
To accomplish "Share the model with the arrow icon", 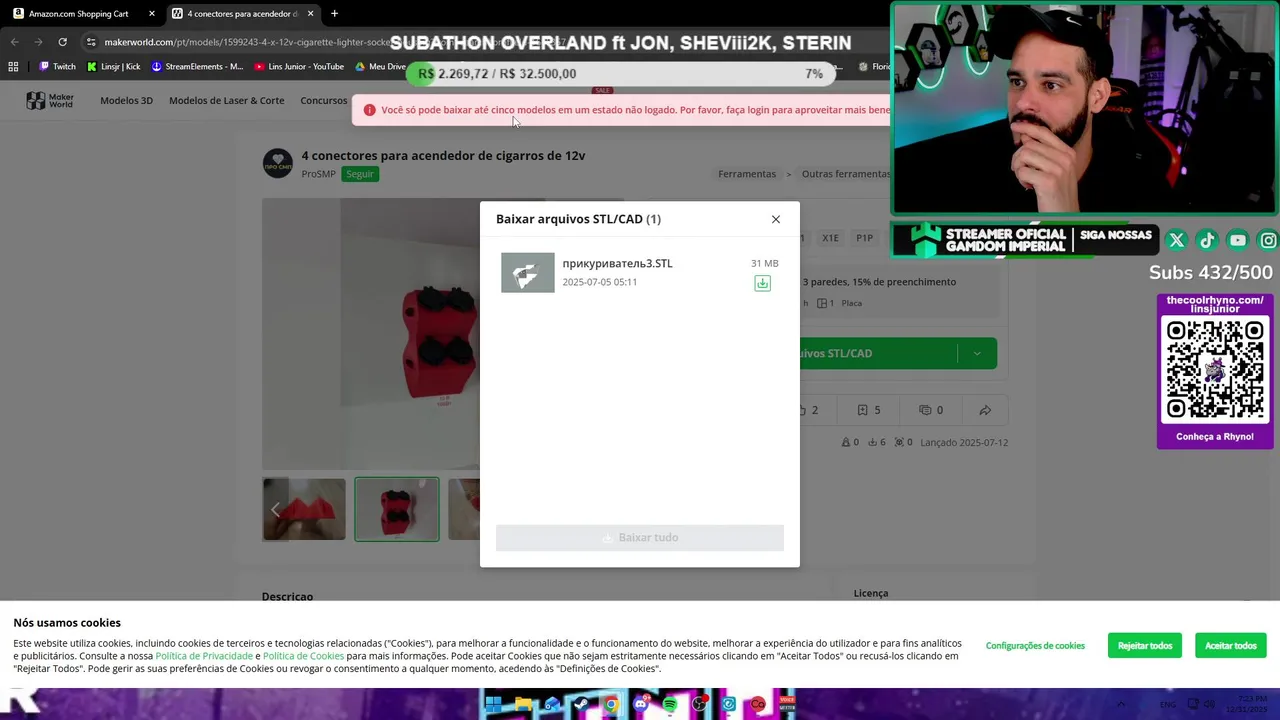I will [985, 410].
